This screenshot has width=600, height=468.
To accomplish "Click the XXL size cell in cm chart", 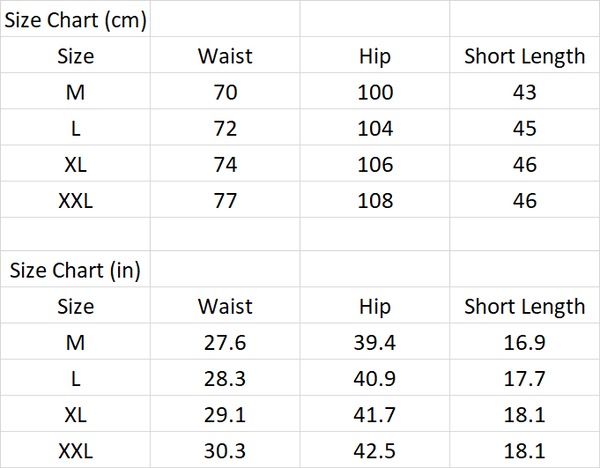I will [x=75, y=199].
